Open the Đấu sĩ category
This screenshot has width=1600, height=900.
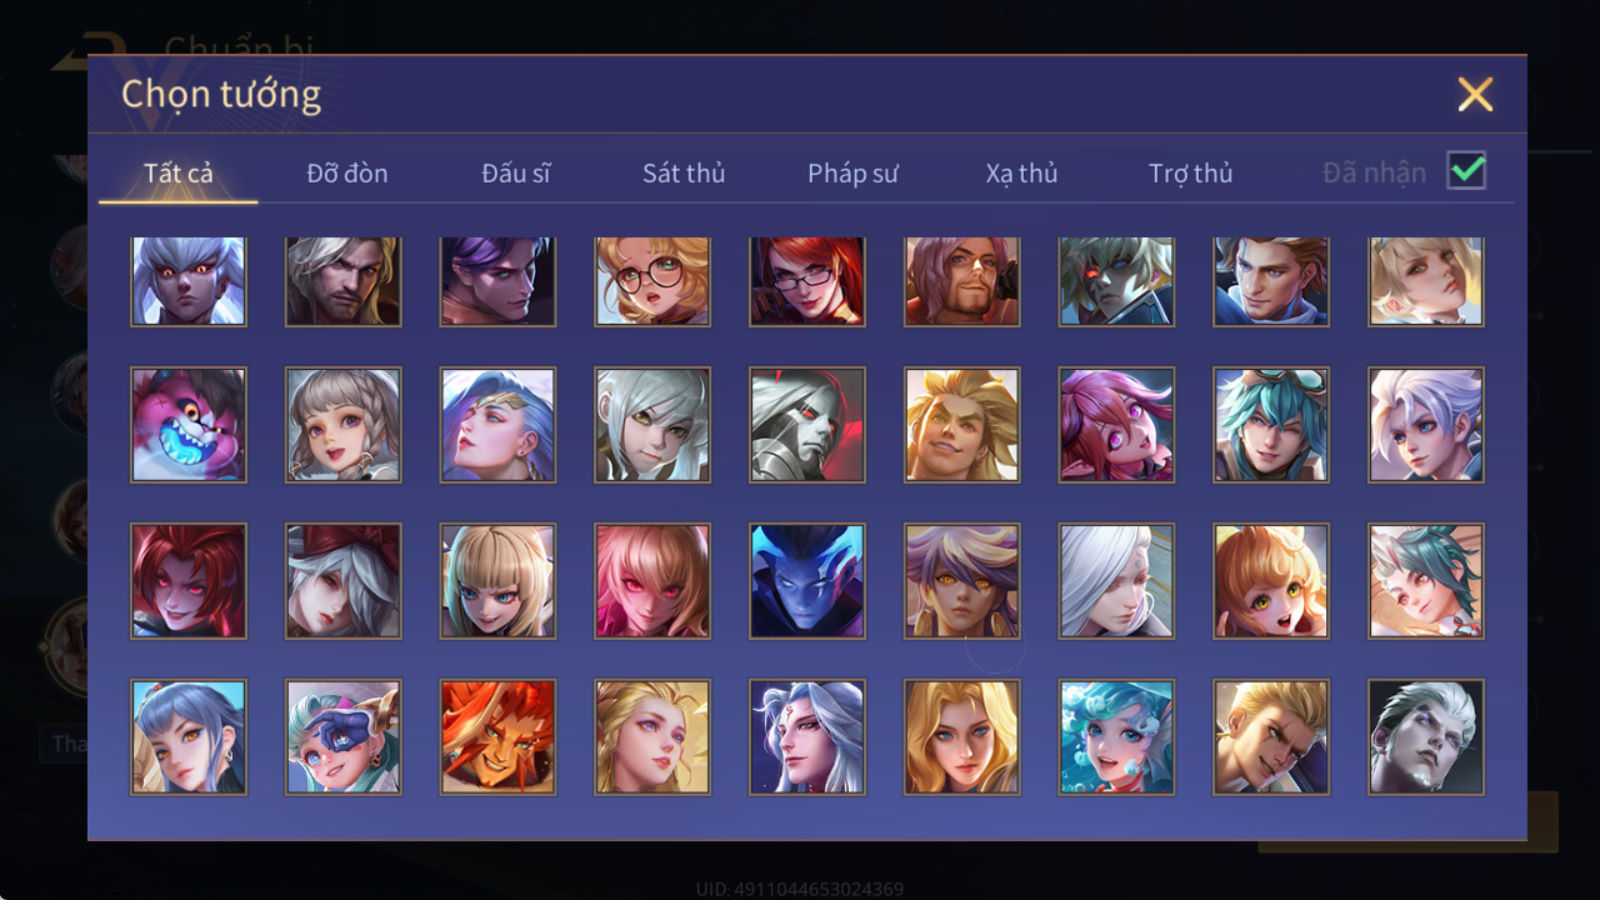516,173
